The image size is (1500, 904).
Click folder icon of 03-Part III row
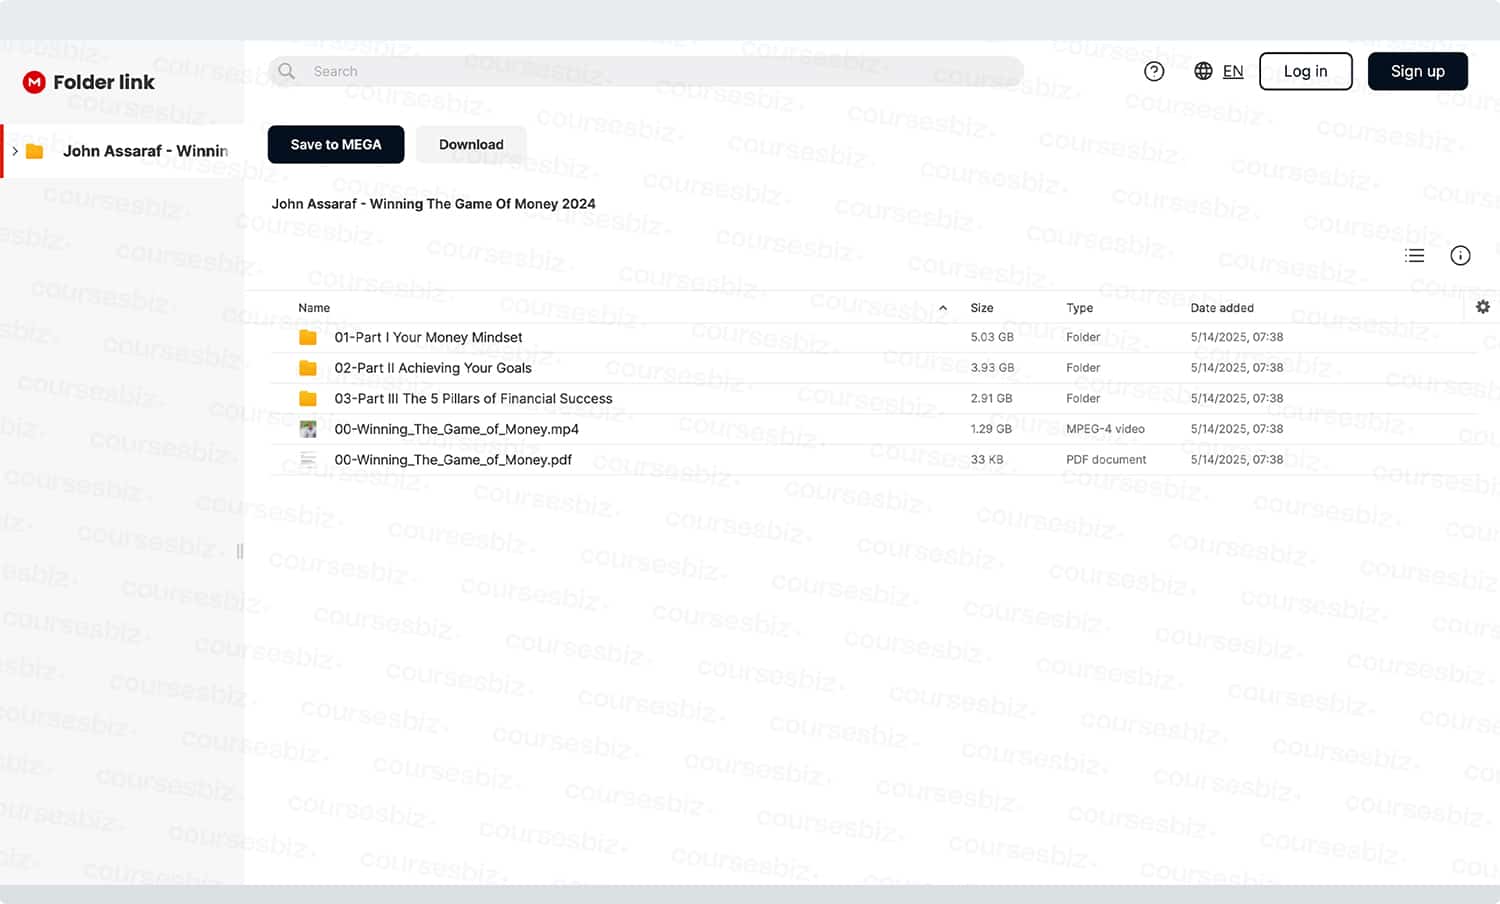[308, 399]
